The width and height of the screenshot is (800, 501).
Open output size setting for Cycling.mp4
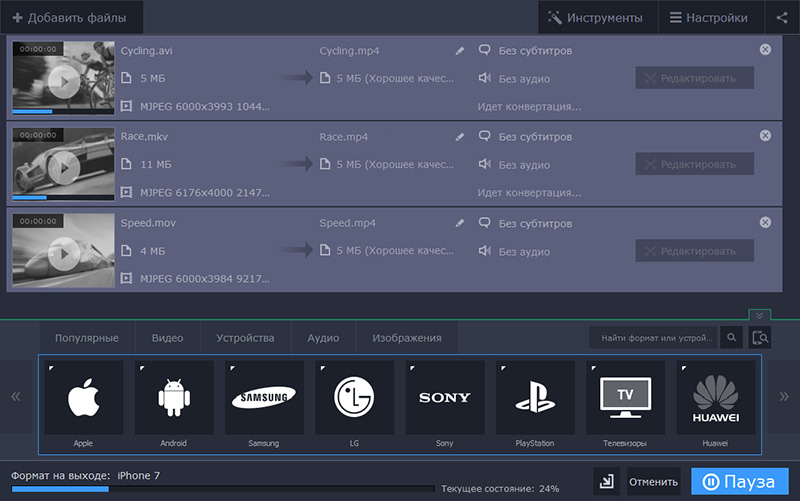(x=387, y=79)
